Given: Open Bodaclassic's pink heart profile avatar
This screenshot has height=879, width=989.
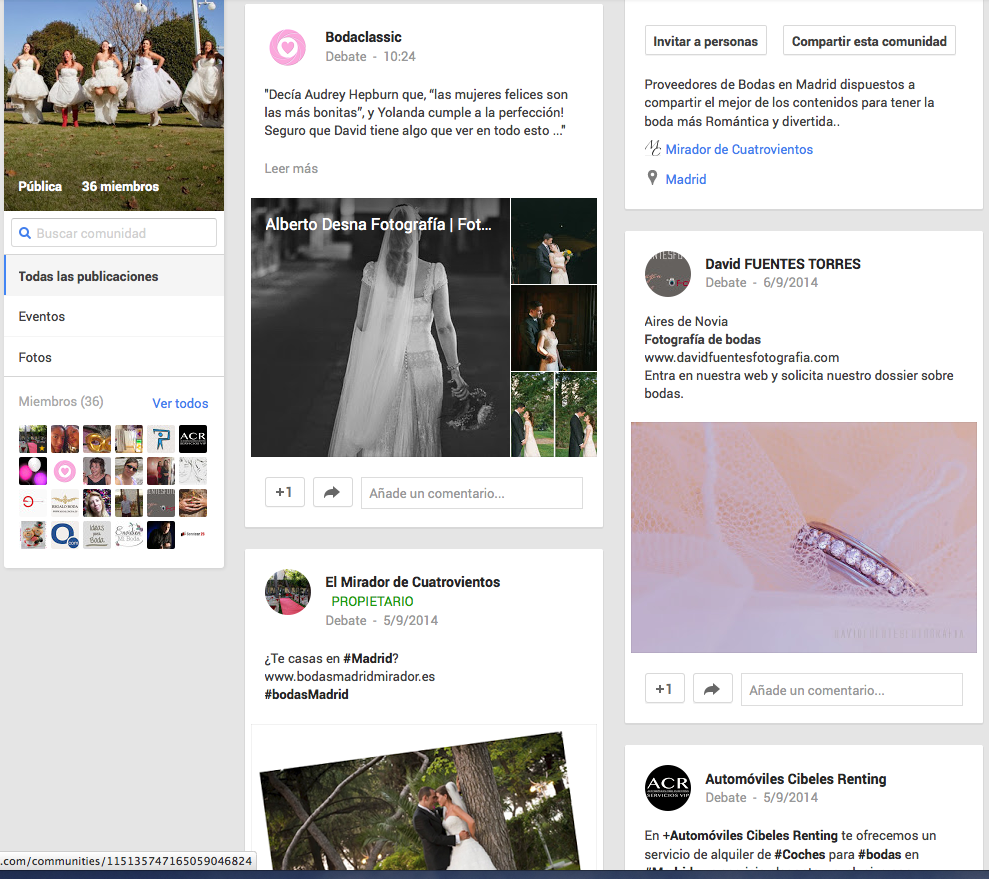Looking at the screenshot, I should (288, 47).
